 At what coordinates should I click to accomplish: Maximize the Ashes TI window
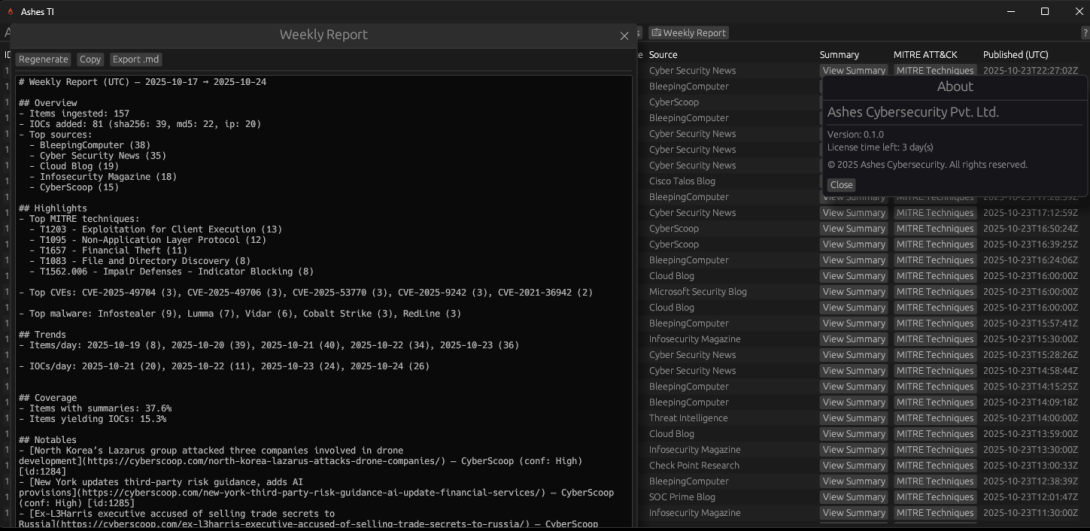point(1044,11)
